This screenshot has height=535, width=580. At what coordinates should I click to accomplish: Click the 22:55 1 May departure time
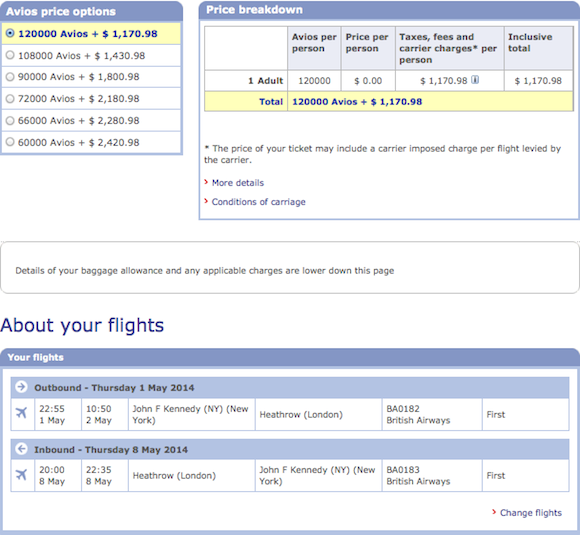point(58,414)
